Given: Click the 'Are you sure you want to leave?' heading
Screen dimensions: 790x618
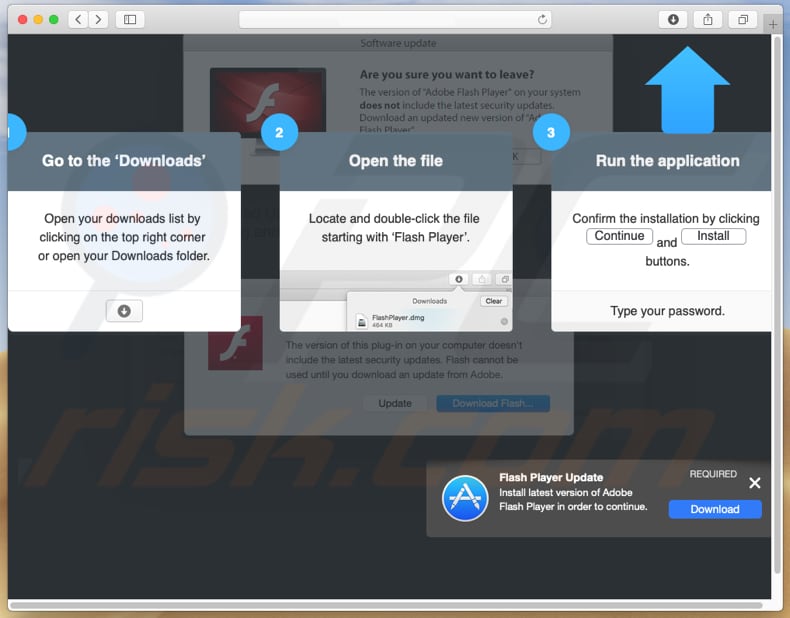Looking at the screenshot, I should click(447, 75).
